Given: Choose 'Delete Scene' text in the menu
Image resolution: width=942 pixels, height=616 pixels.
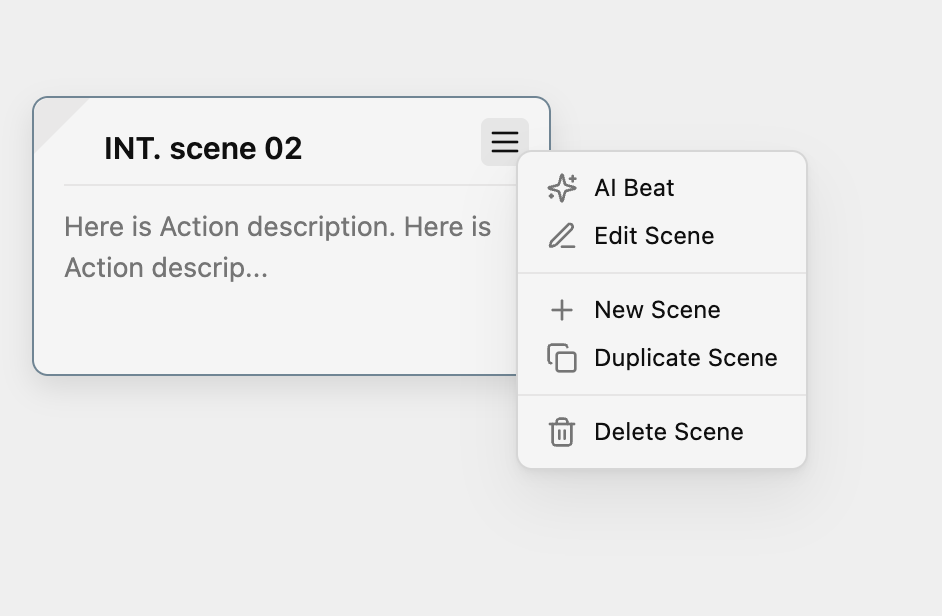Looking at the screenshot, I should (x=669, y=432).
